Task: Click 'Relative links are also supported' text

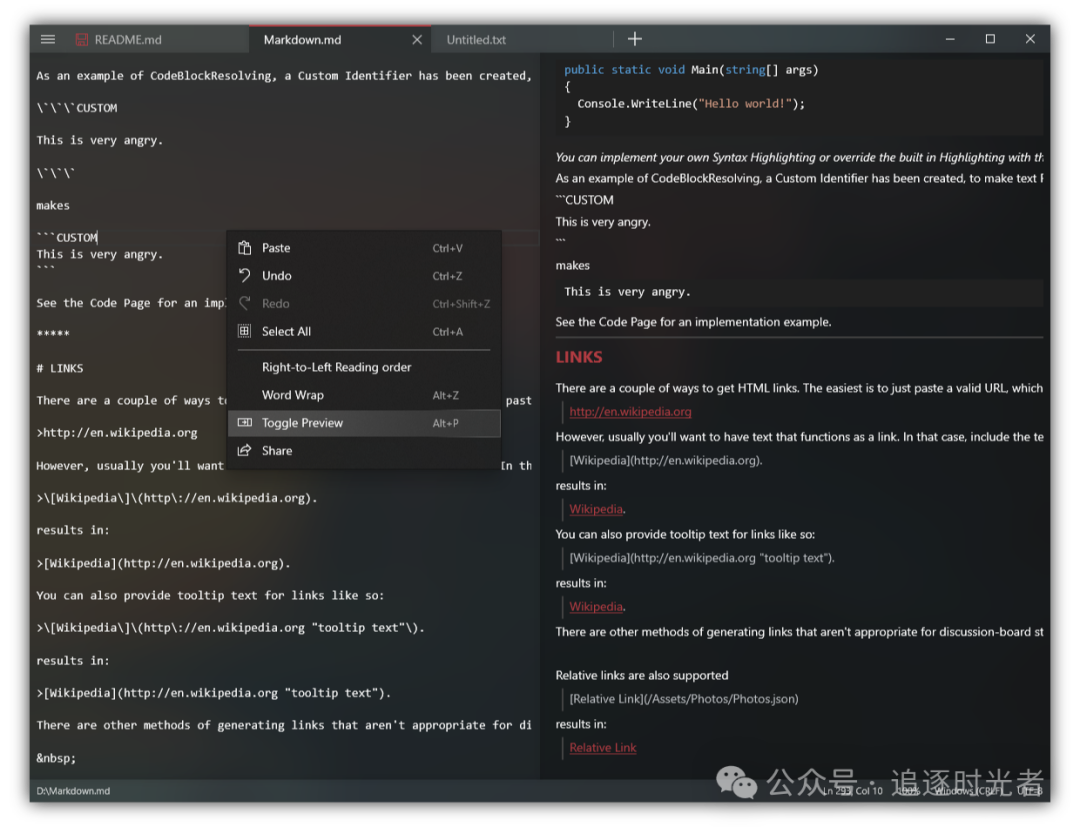Action: pos(642,676)
